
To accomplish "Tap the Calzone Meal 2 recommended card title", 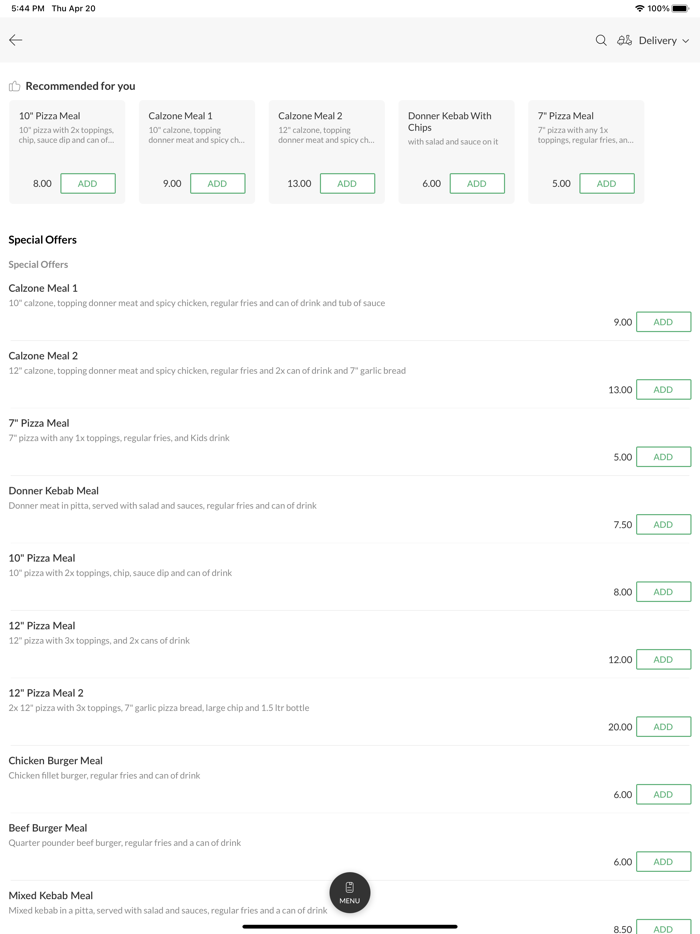I will point(310,116).
